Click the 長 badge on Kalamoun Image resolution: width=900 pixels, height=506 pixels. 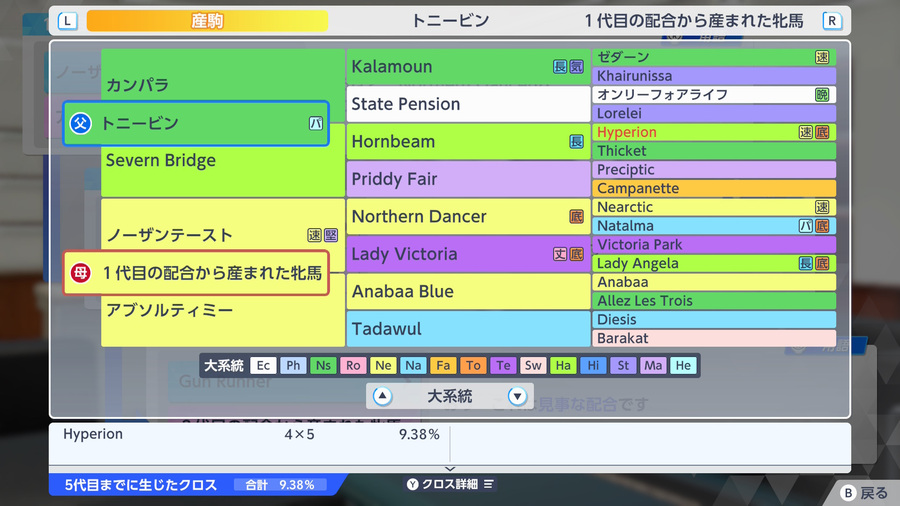[560, 67]
